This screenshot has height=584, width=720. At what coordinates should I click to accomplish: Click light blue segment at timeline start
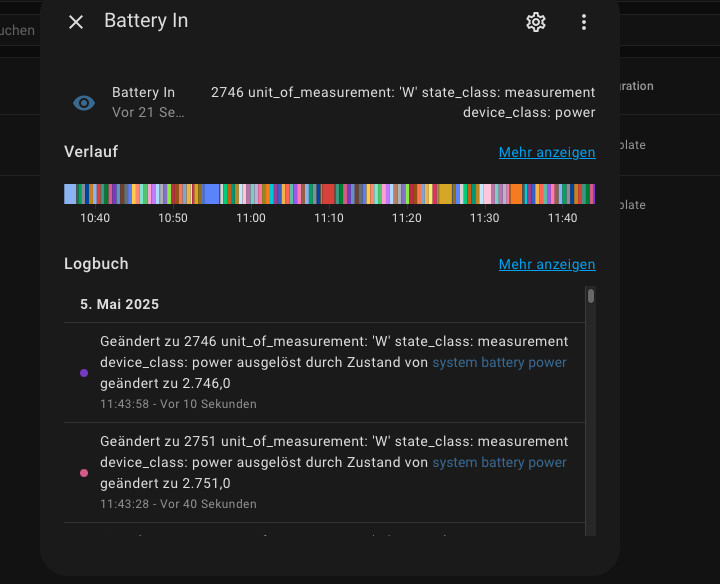click(x=70, y=194)
